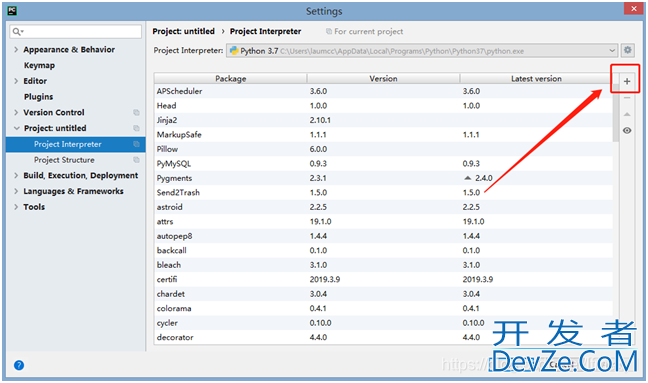
Task: Select the Send2Trash package row
Action: tap(384, 193)
